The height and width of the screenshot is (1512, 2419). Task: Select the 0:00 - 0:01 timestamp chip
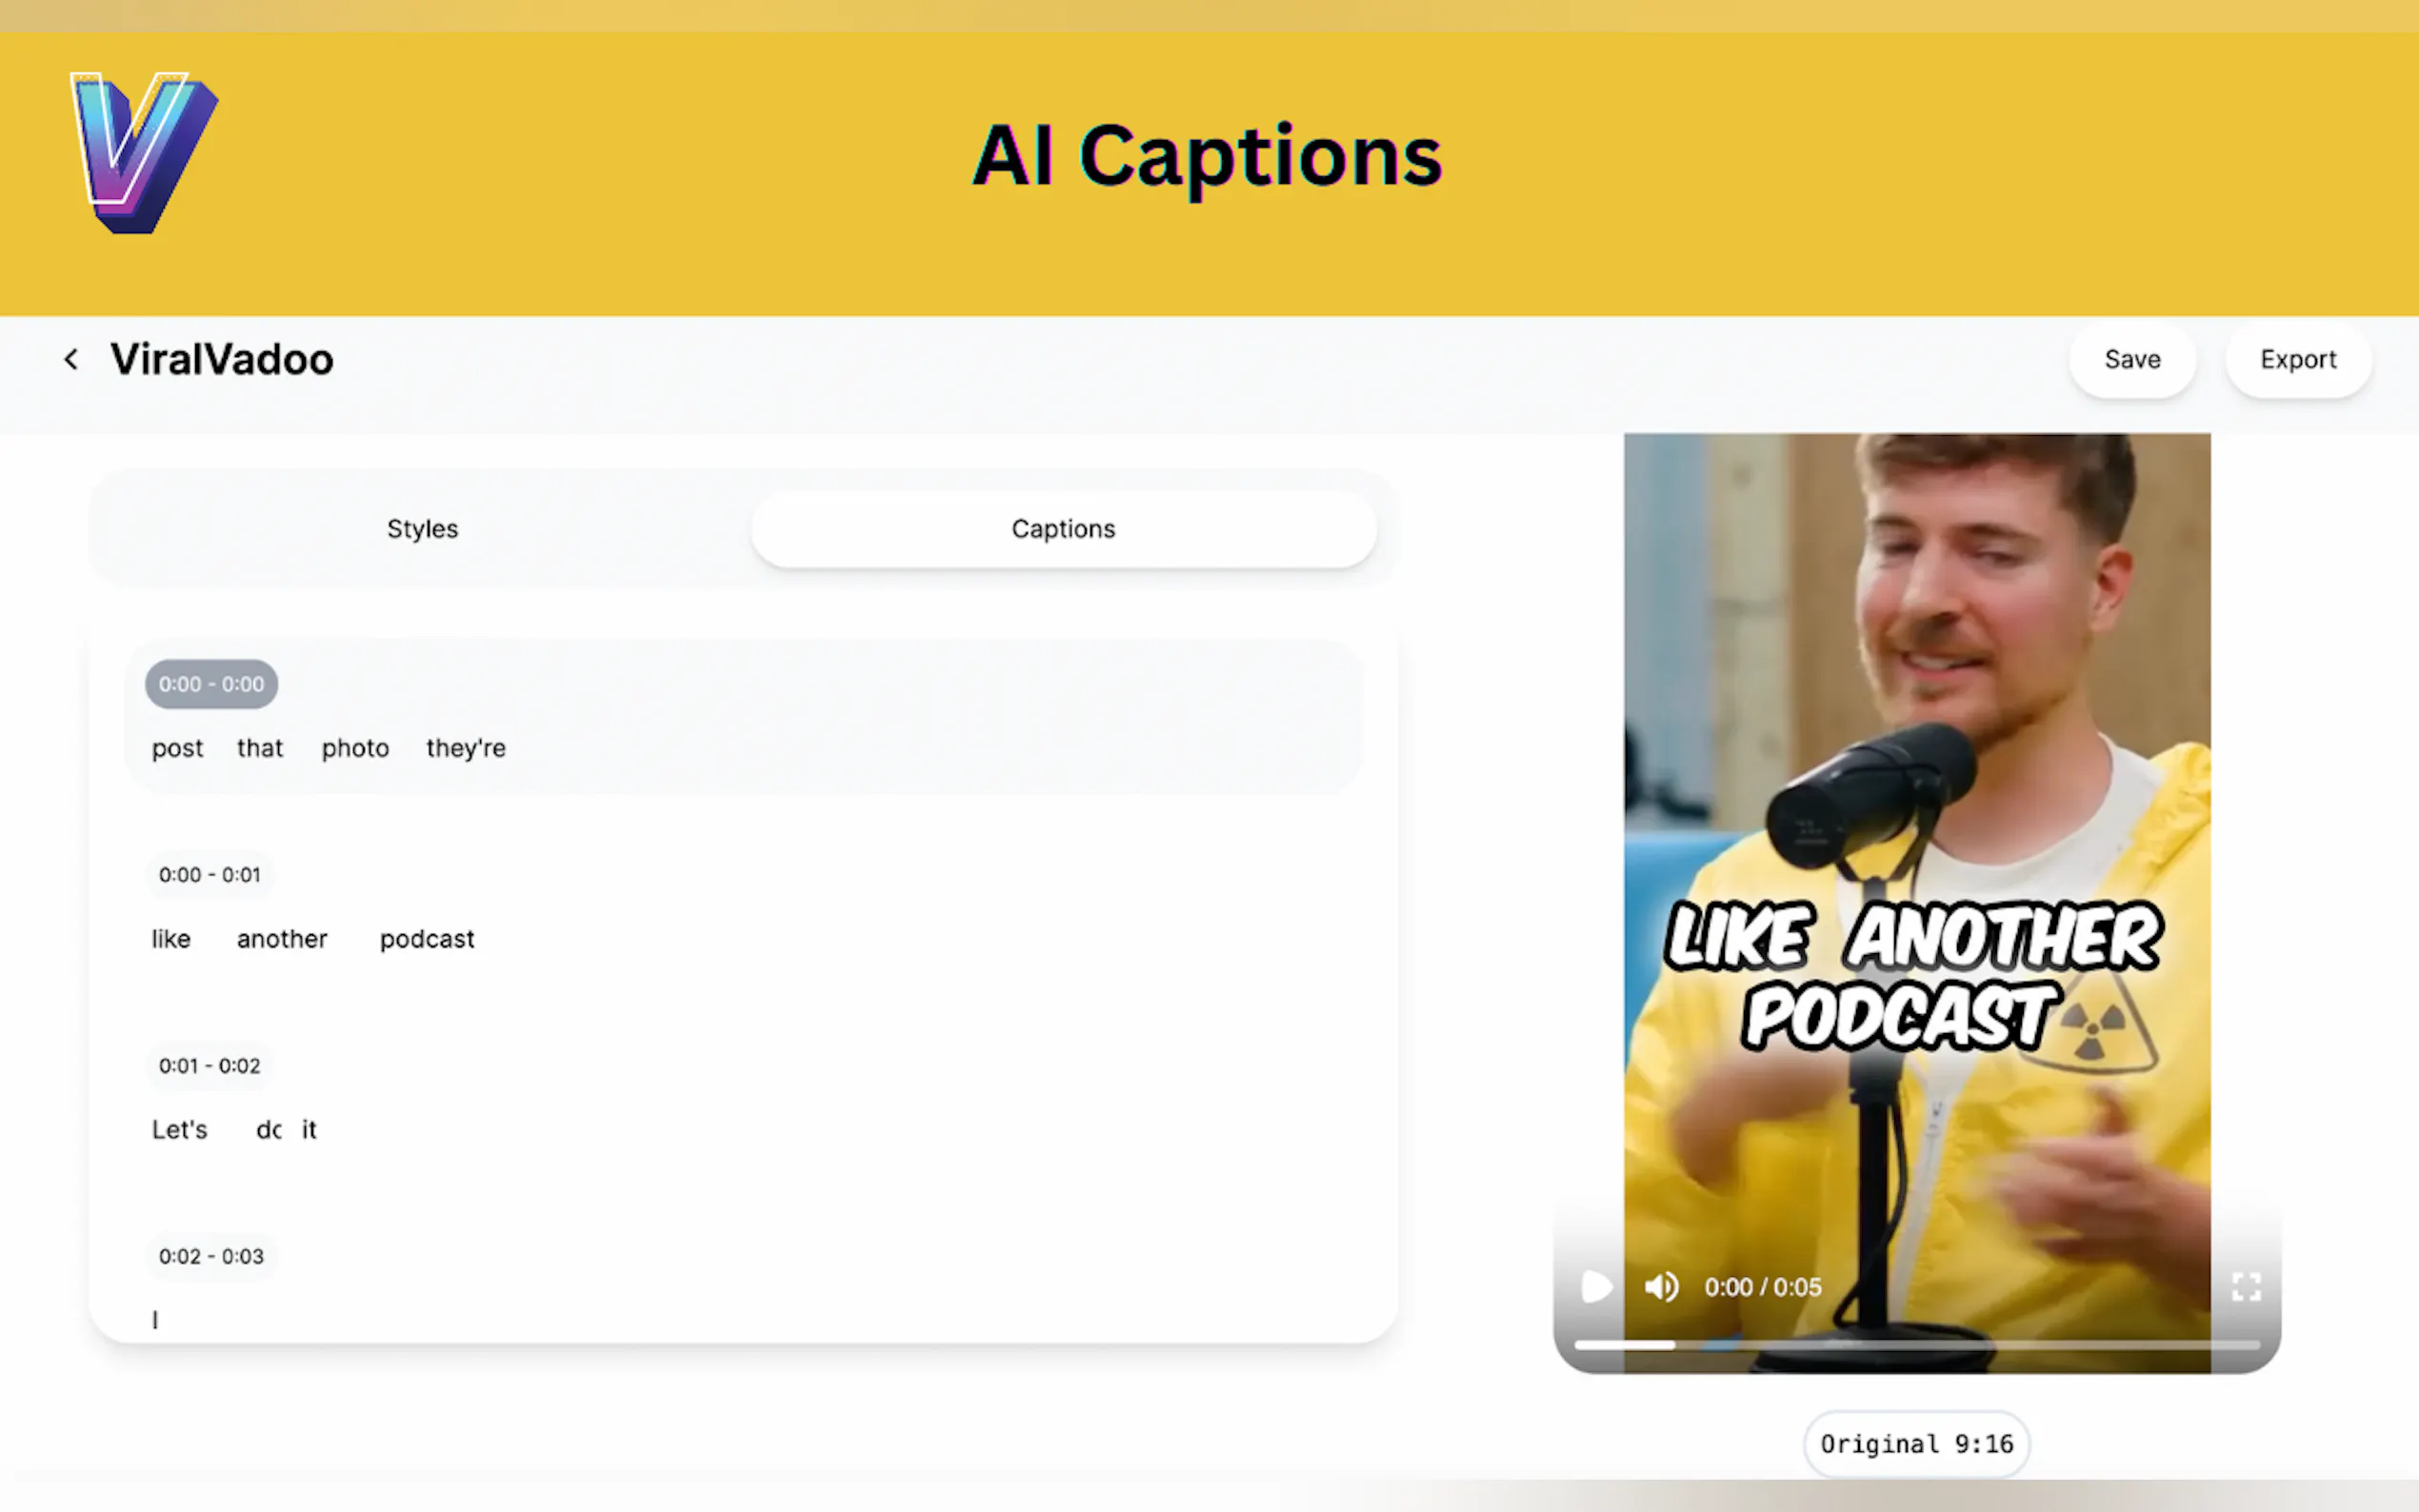[x=209, y=875]
